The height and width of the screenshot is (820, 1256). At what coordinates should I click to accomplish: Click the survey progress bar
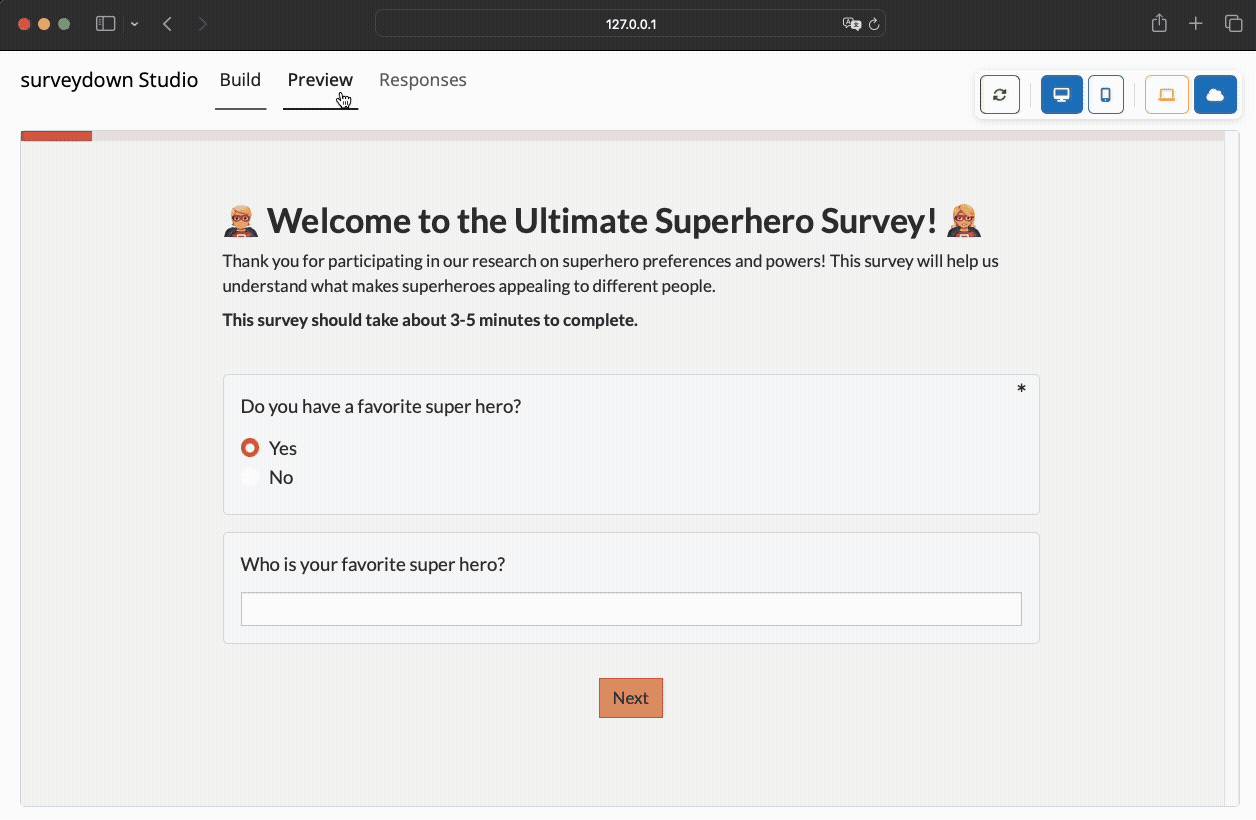click(x=622, y=136)
